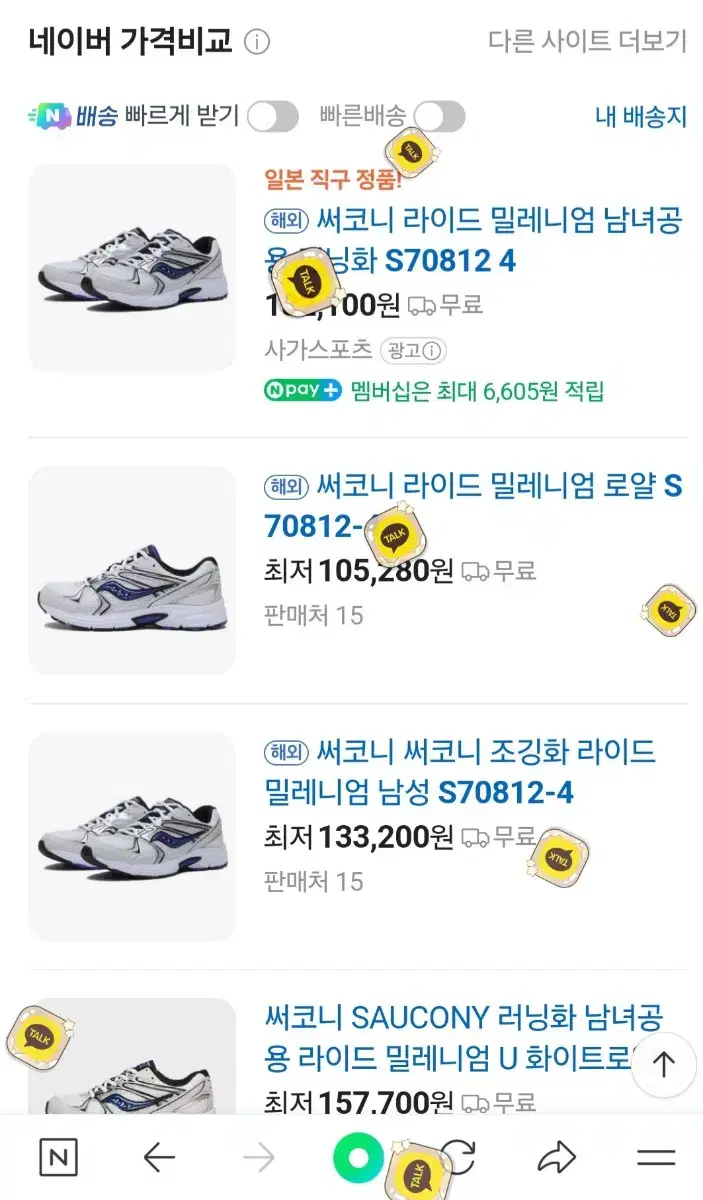The image size is (703, 1200).
Task: Tap the Npay 멤버십 적립 banner
Action: point(434,391)
